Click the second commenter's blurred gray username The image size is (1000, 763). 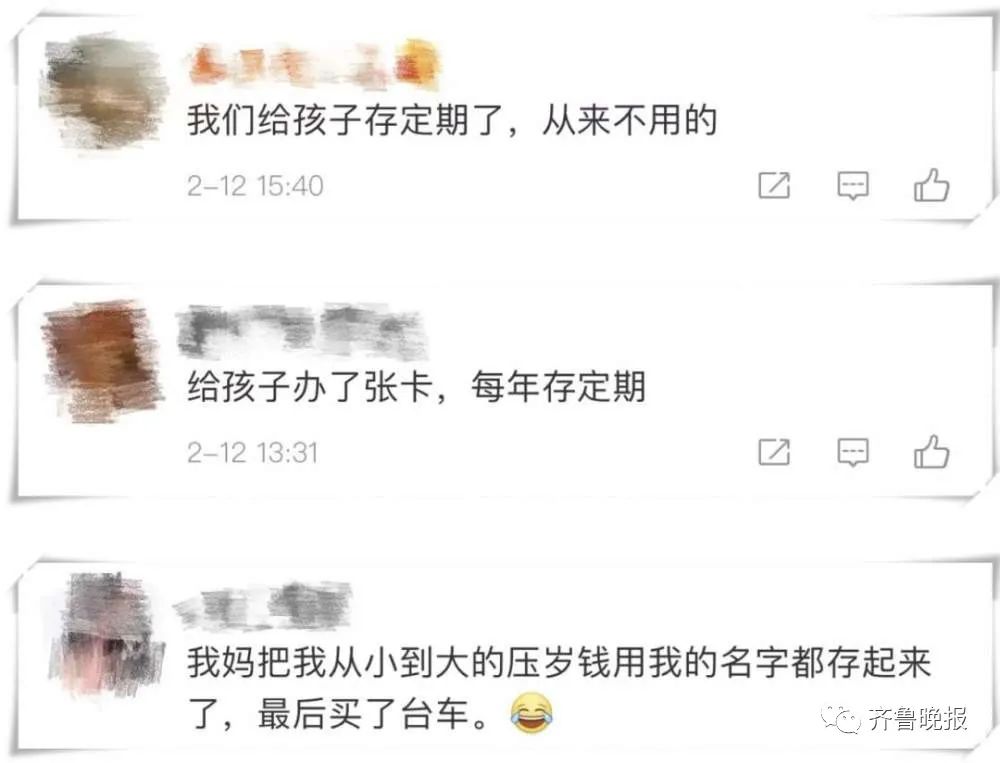pos(301,332)
